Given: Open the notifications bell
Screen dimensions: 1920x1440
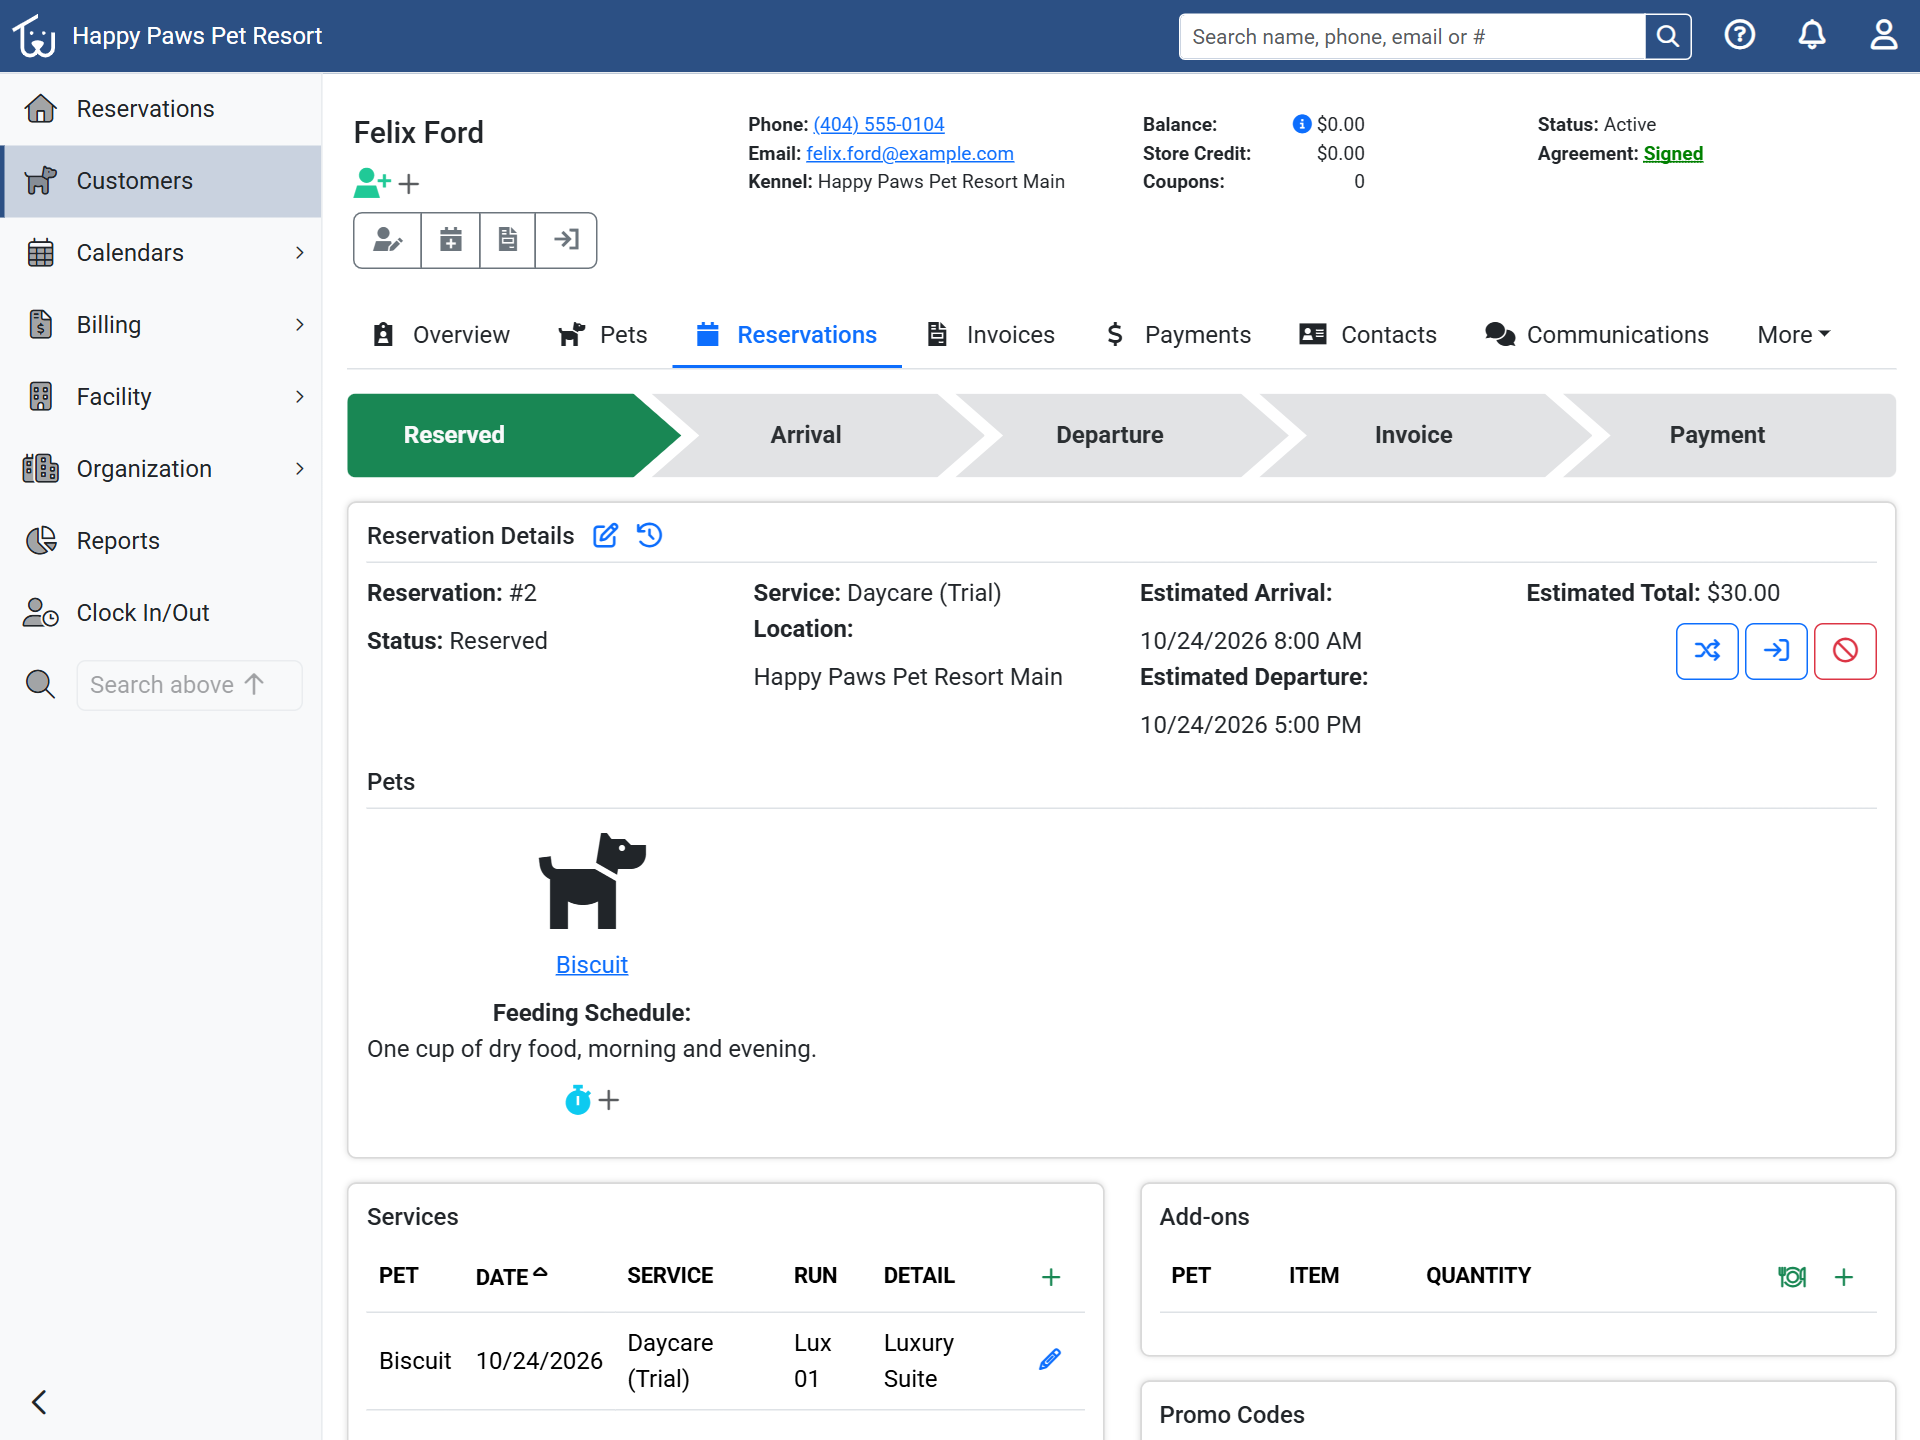Looking at the screenshot, I should 1812,36.
